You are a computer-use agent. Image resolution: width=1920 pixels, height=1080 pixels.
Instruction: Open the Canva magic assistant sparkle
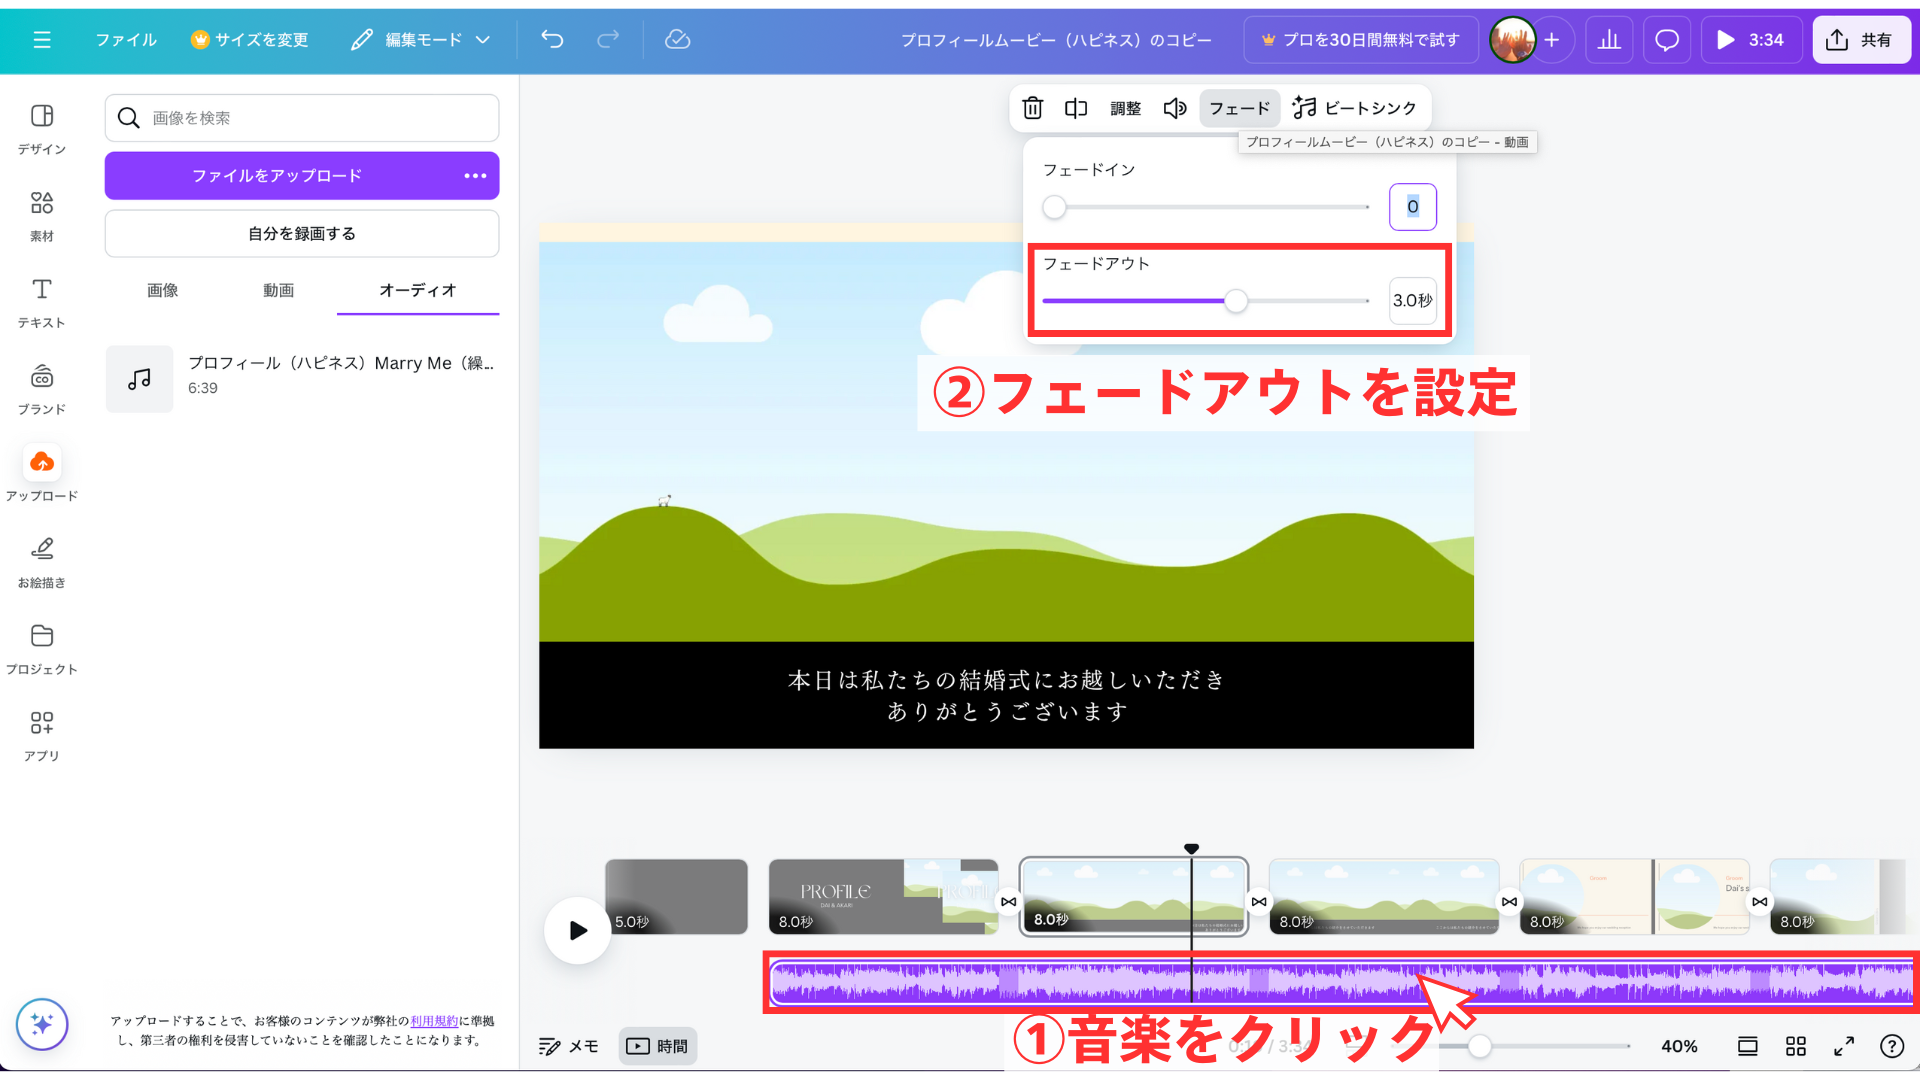[42, 1024]
